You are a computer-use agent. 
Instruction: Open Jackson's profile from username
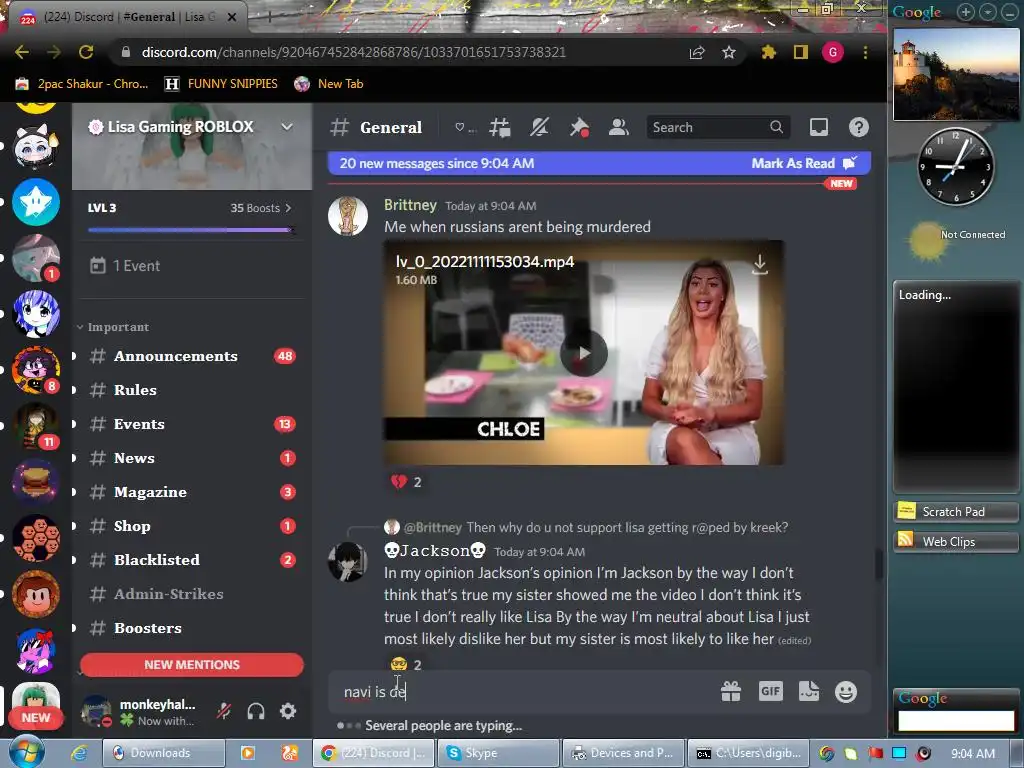pos(435,551)
